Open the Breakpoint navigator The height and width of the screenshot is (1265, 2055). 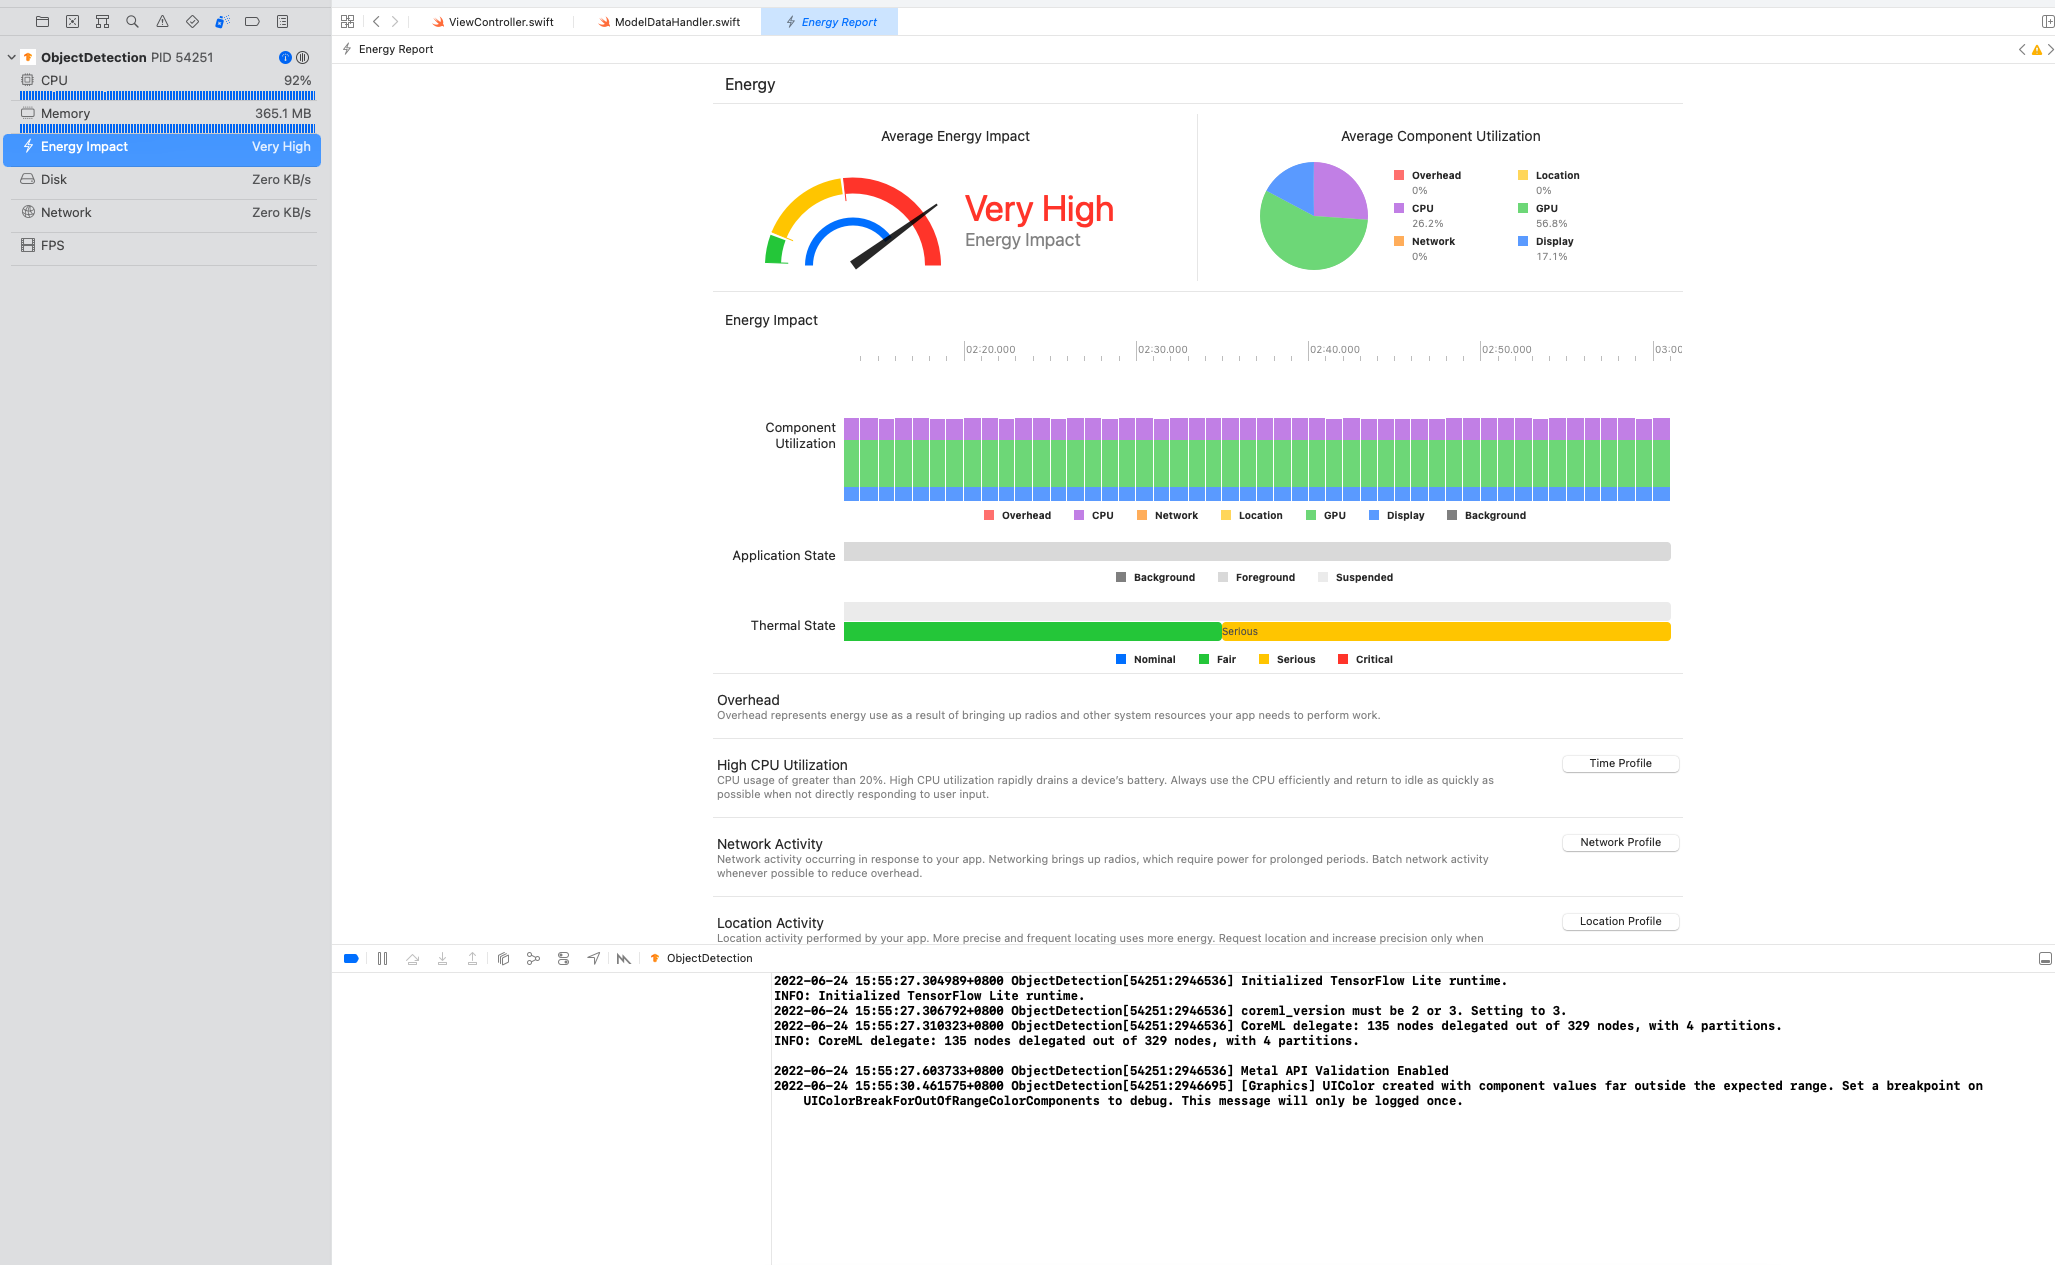252,21
